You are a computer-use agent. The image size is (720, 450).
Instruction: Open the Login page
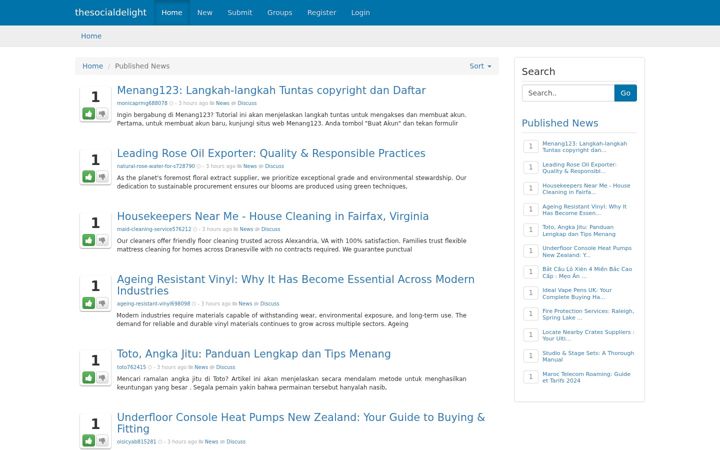360,12
